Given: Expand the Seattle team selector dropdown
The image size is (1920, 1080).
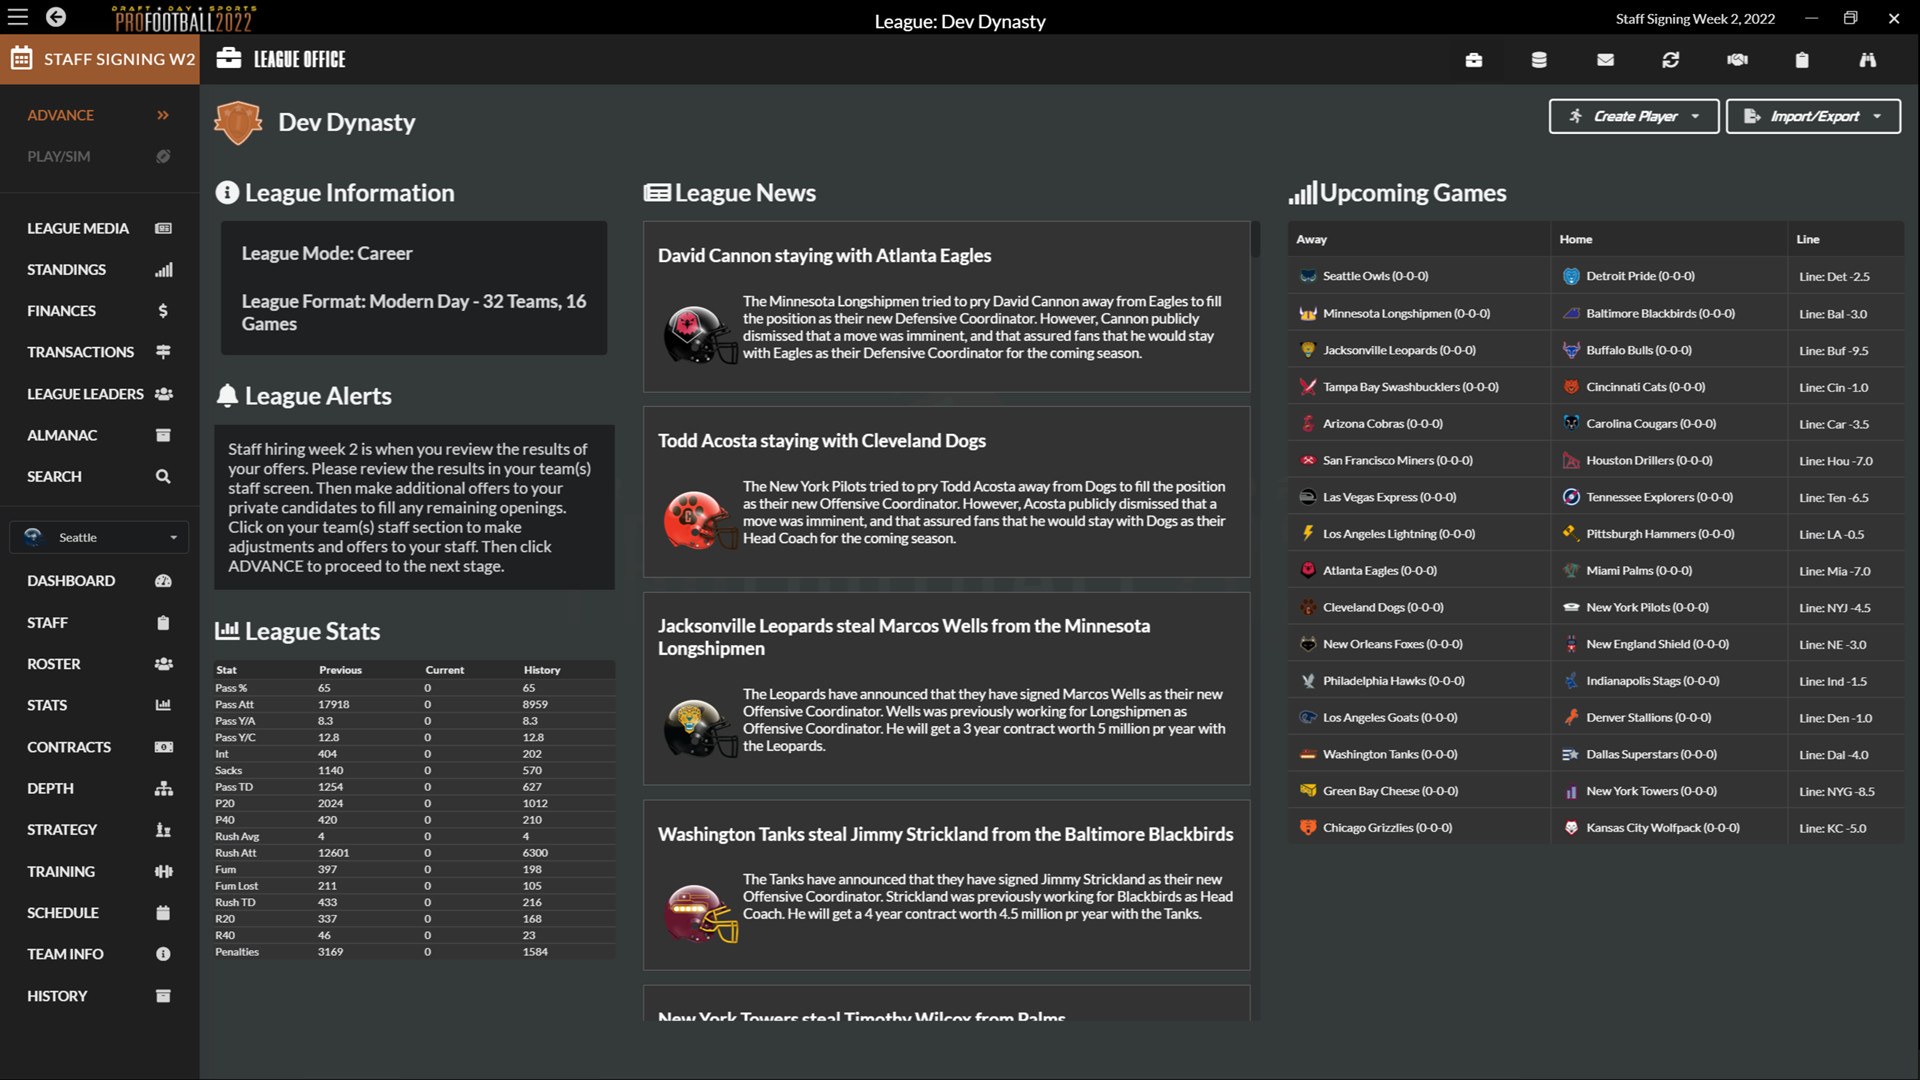Looking at the screenshot, I should [98, 537].
